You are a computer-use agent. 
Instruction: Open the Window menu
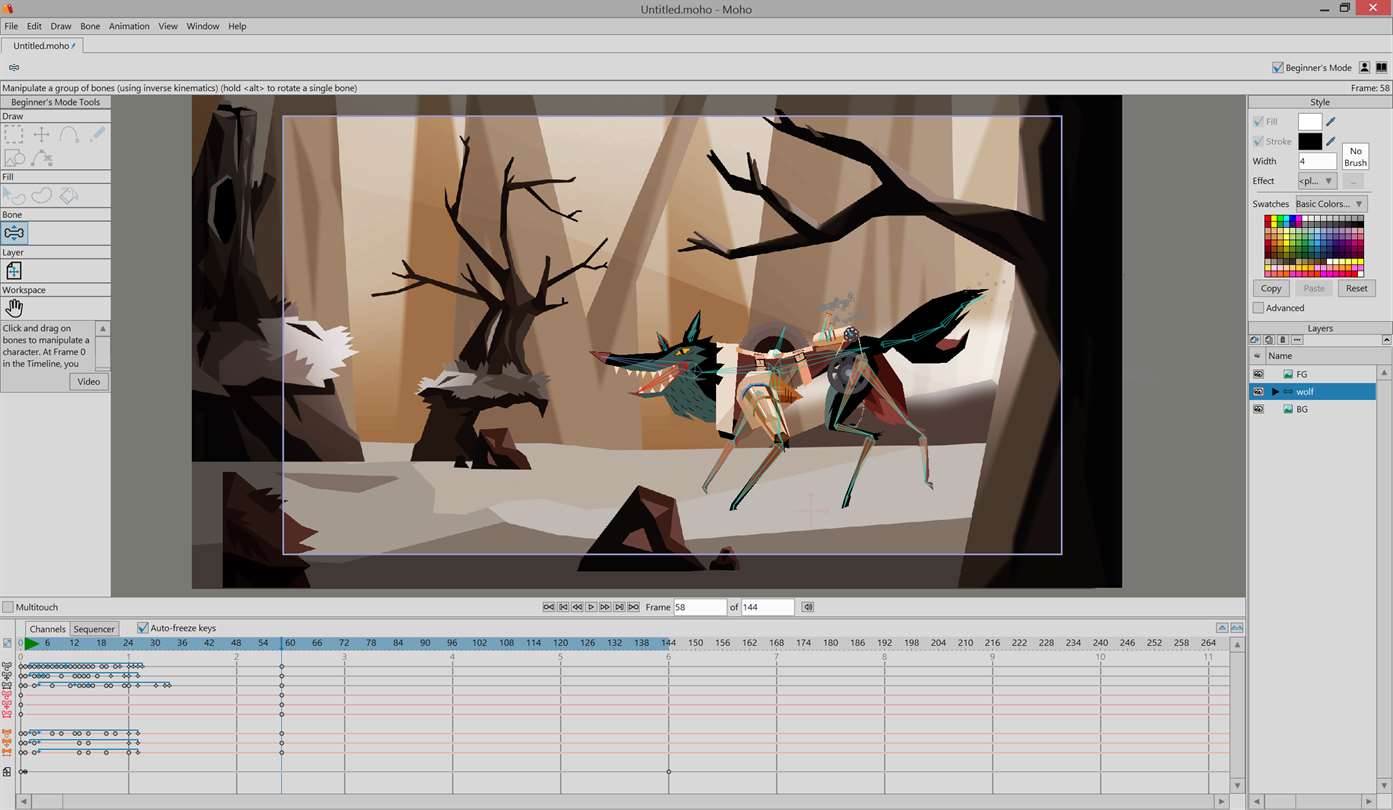(203, 26)
